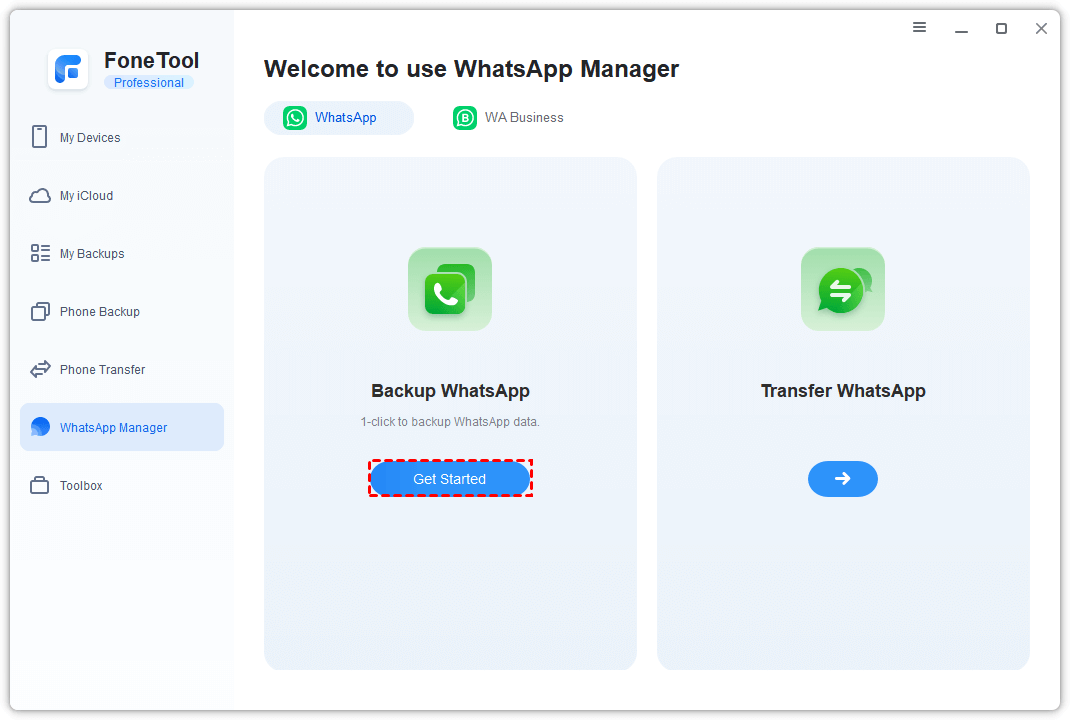Screen dimensions: 1070x720
Task: Open the hamburger menu in title bar
Action: pyautogui.click(x=920, y=28)
